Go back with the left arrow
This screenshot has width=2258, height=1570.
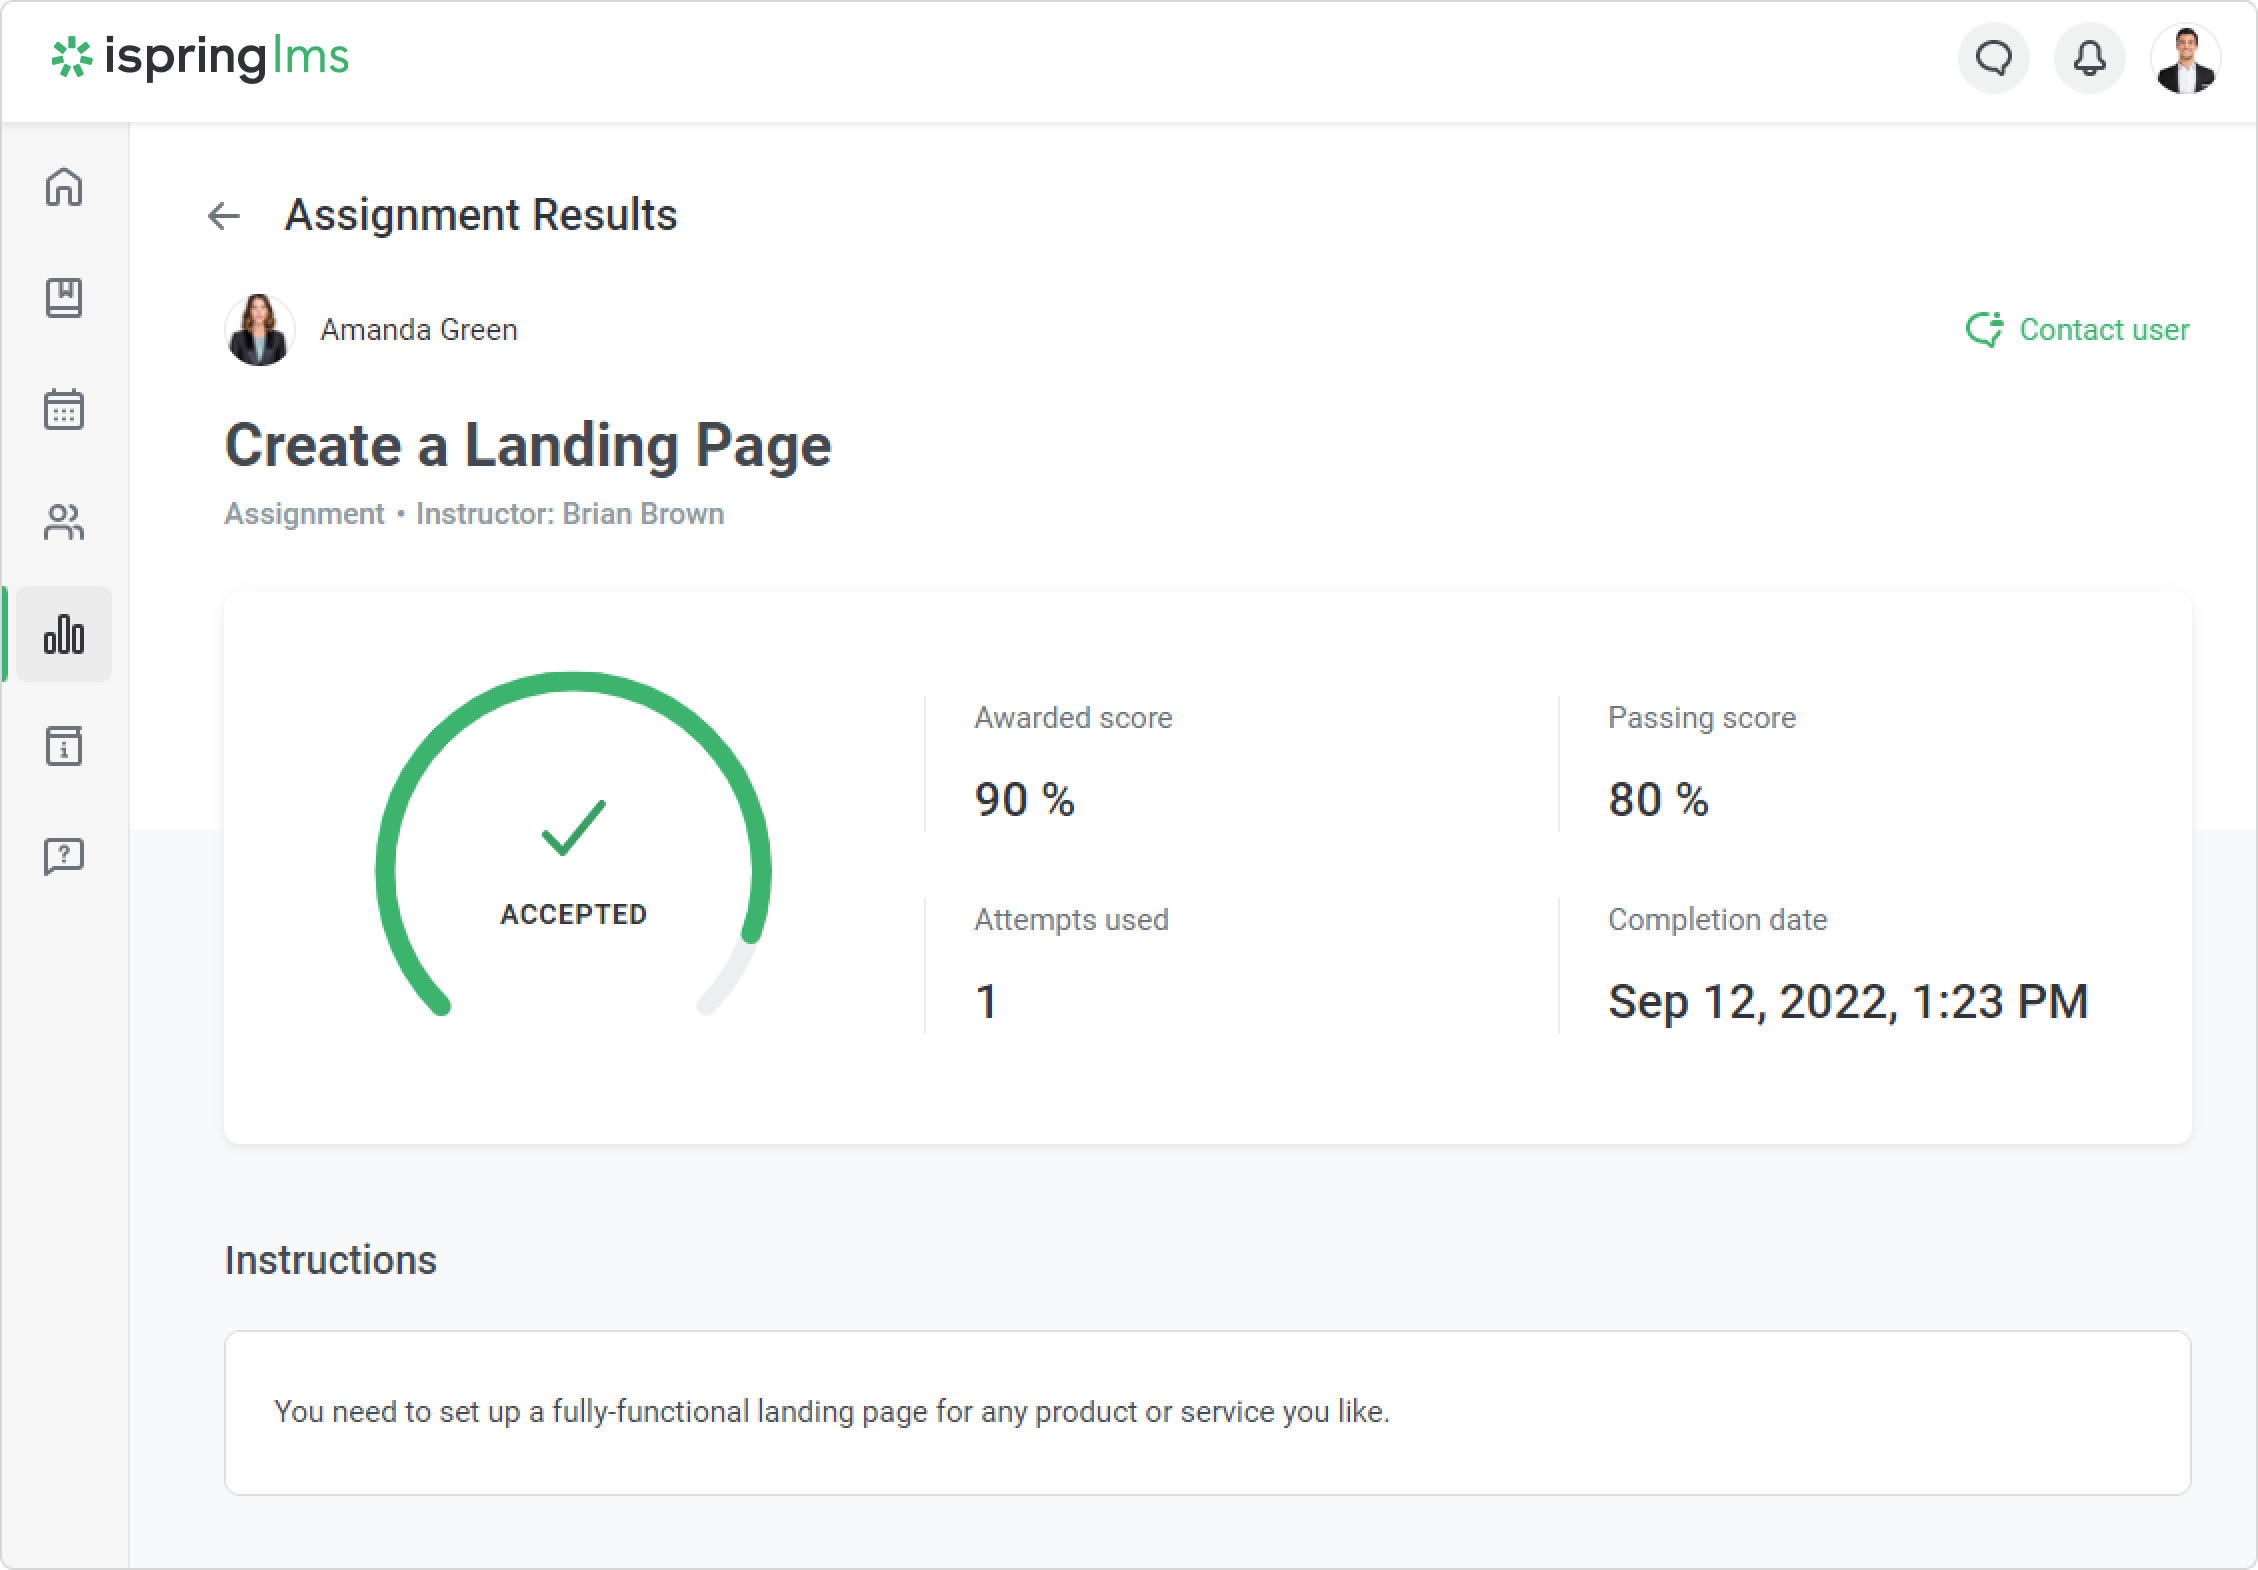coord(224,215)
